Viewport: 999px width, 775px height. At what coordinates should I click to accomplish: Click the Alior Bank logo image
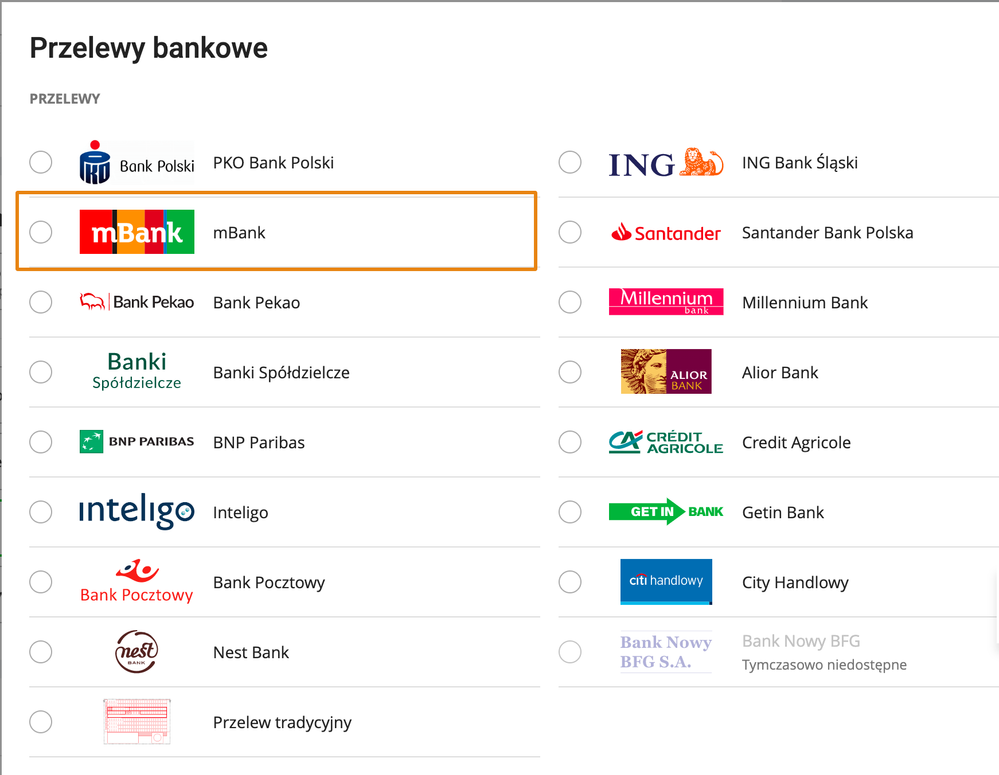point(666,372)
